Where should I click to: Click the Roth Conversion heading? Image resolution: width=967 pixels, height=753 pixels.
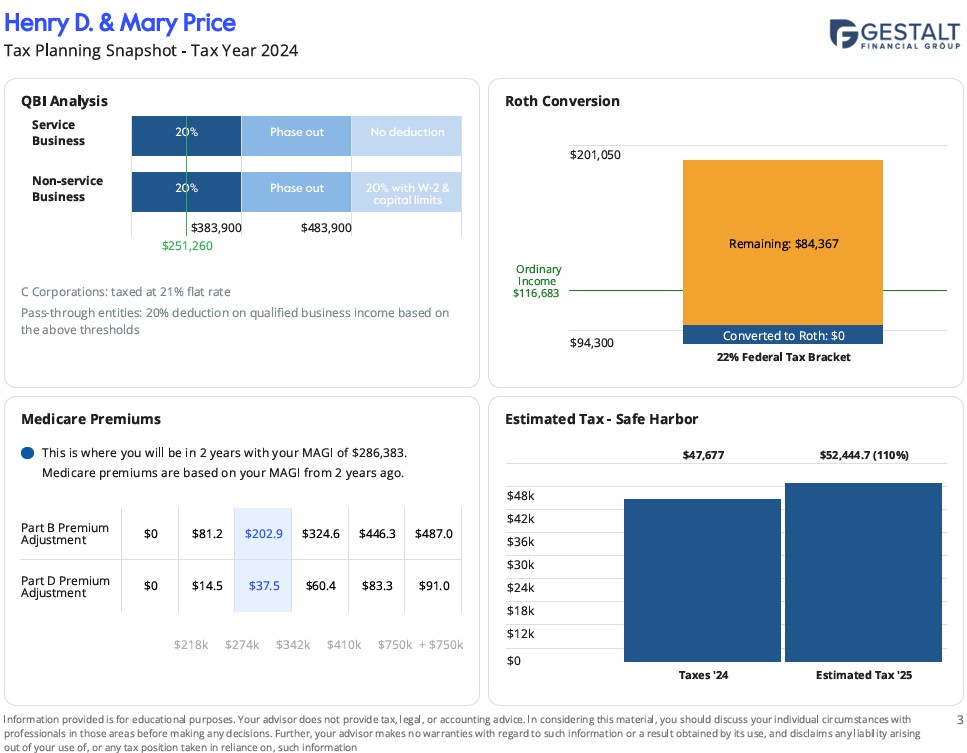pyautogui.click(x=562, y=101)
